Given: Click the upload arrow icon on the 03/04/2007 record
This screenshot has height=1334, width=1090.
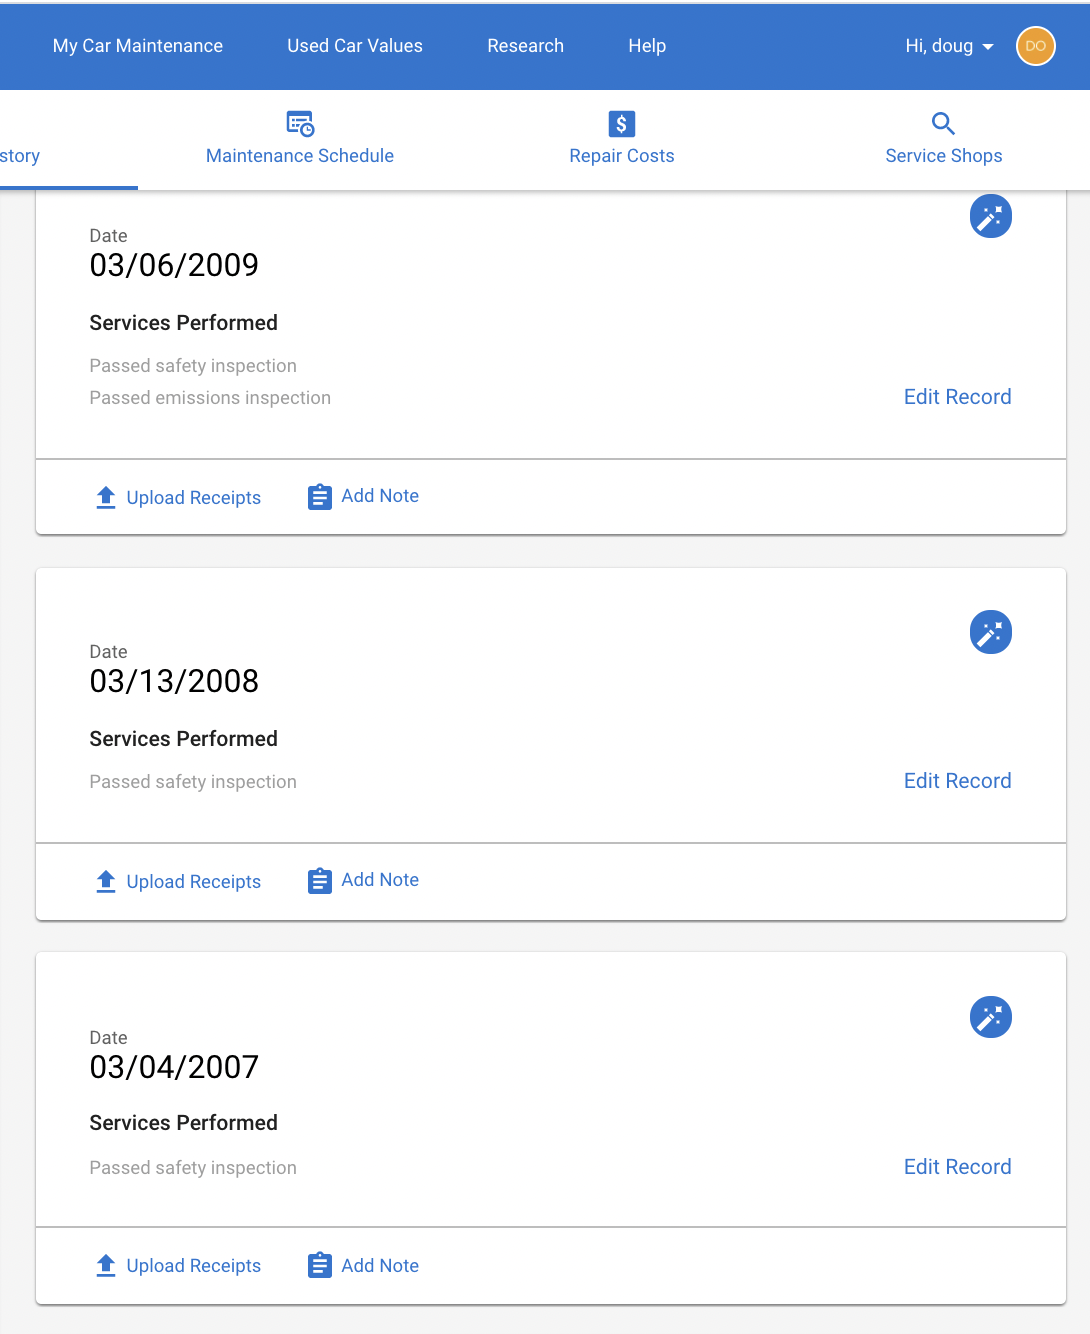Looking at the screenshot, I should 106,1265.
